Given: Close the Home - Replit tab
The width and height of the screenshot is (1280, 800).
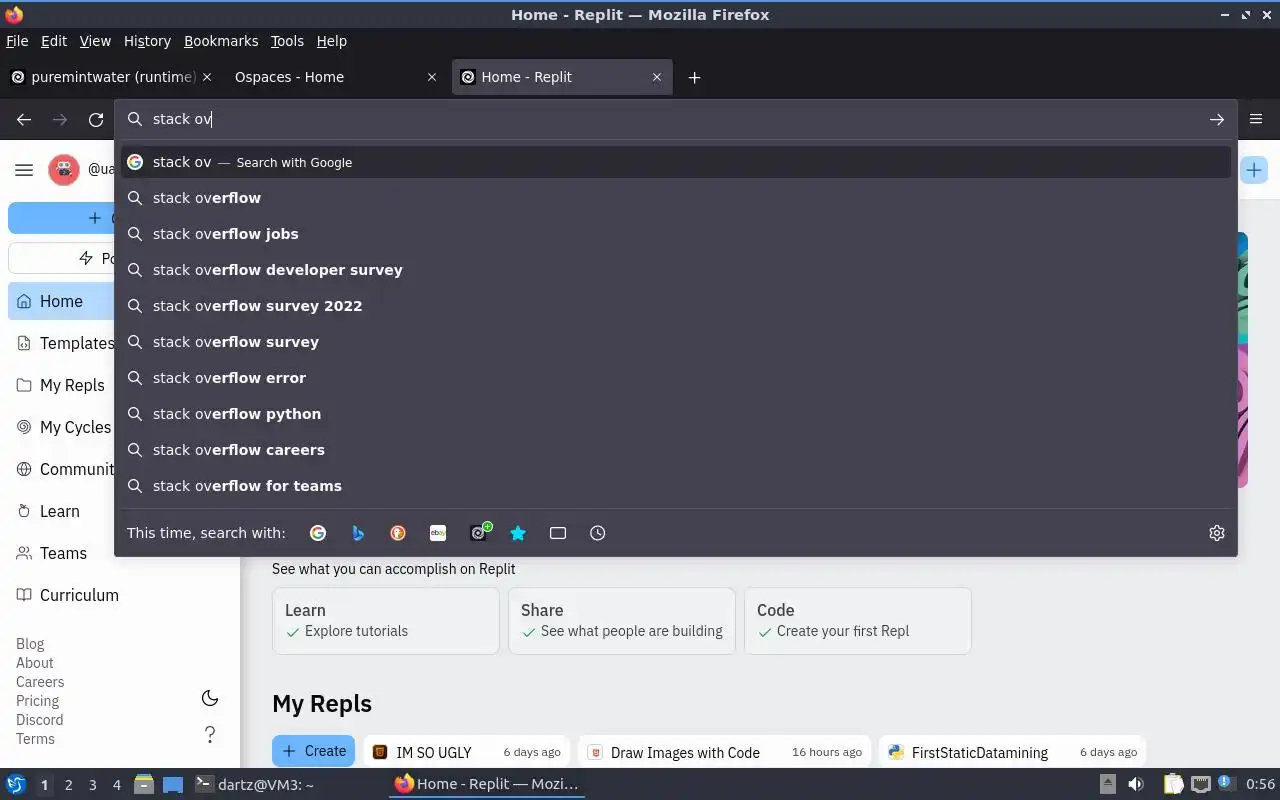Looking at the screenshot, I should click(x=657, y=77).
